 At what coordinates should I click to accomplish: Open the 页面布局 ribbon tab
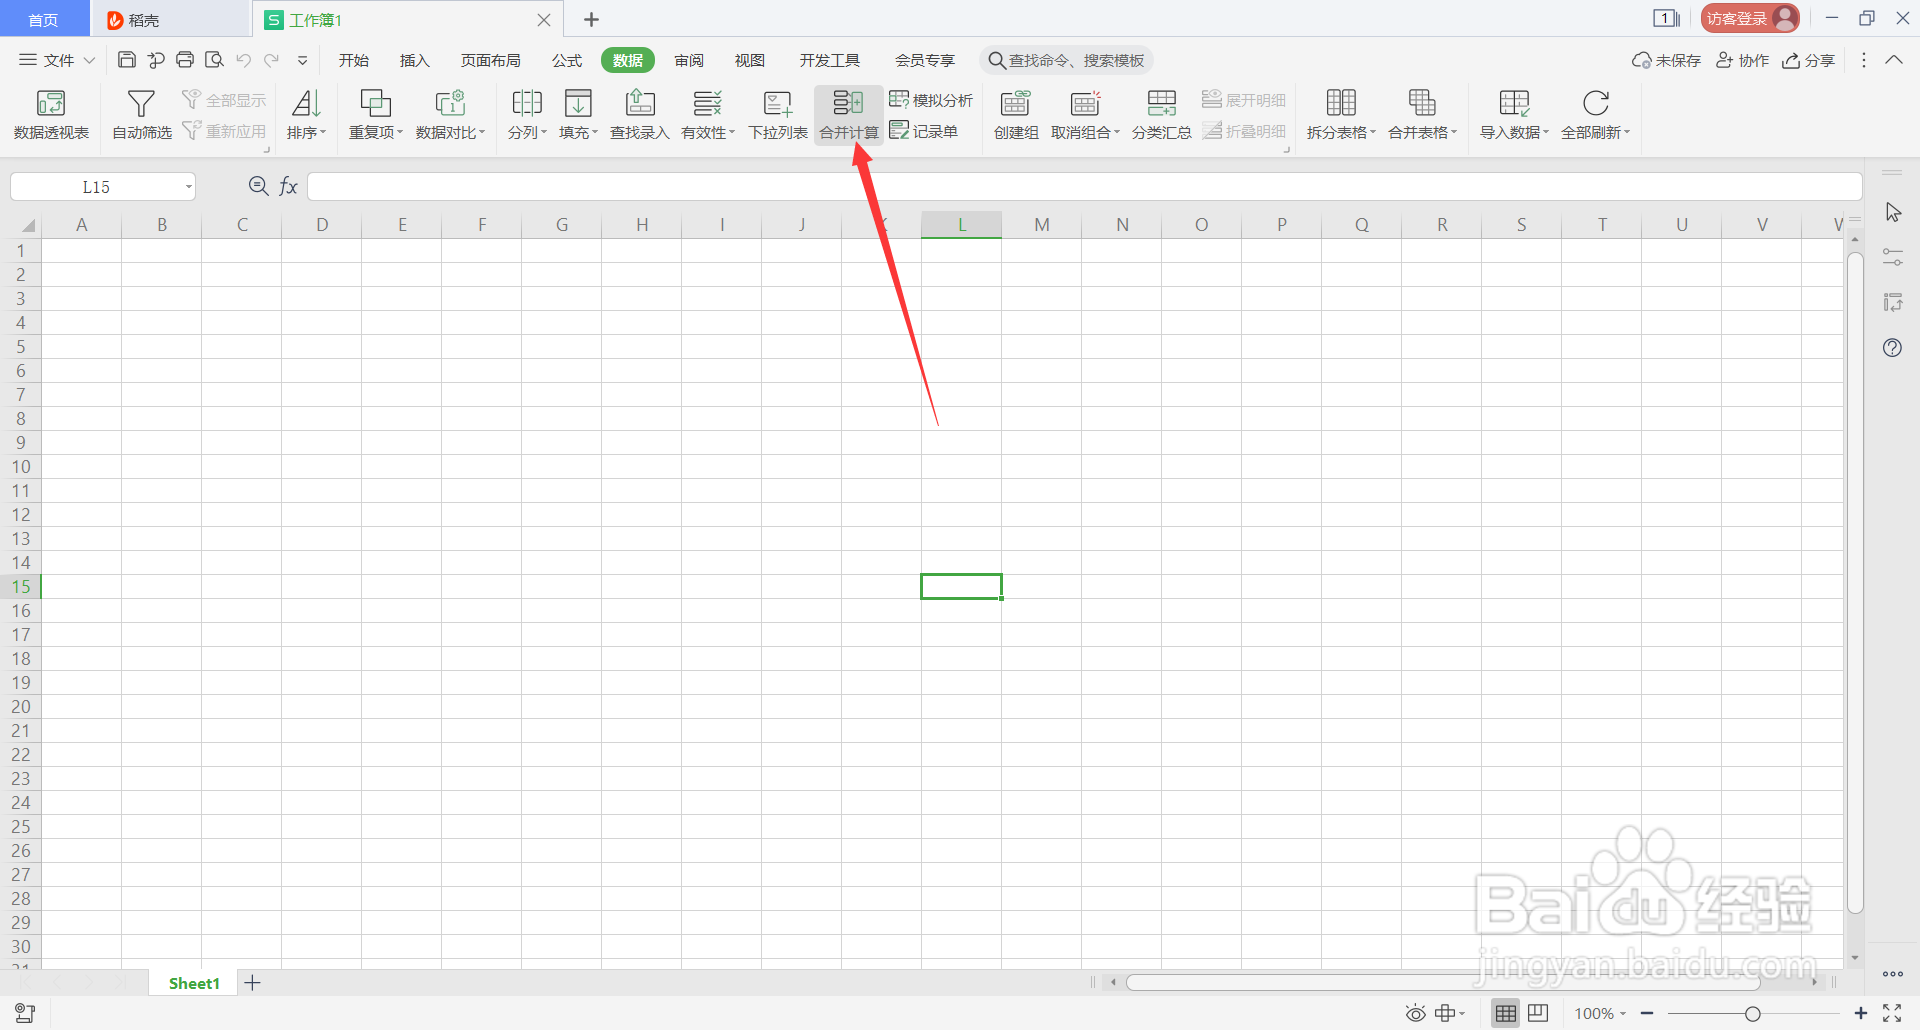(x=490, y=60)
